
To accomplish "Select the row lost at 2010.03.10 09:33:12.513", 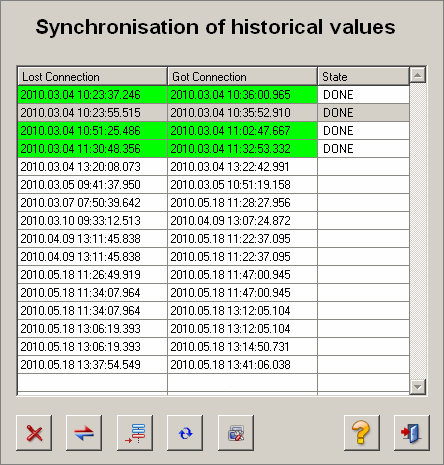I will 213,221.
